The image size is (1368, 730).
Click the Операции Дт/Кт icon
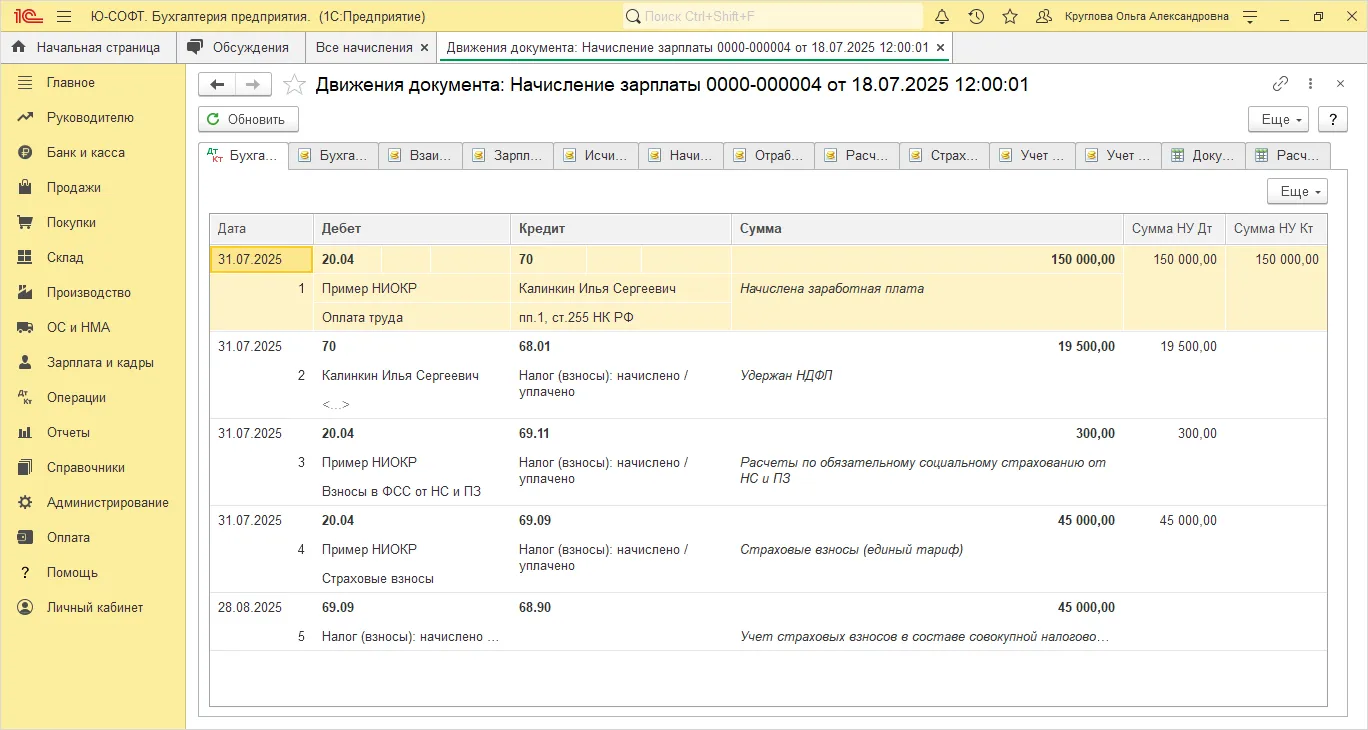[x=26, y=397]
